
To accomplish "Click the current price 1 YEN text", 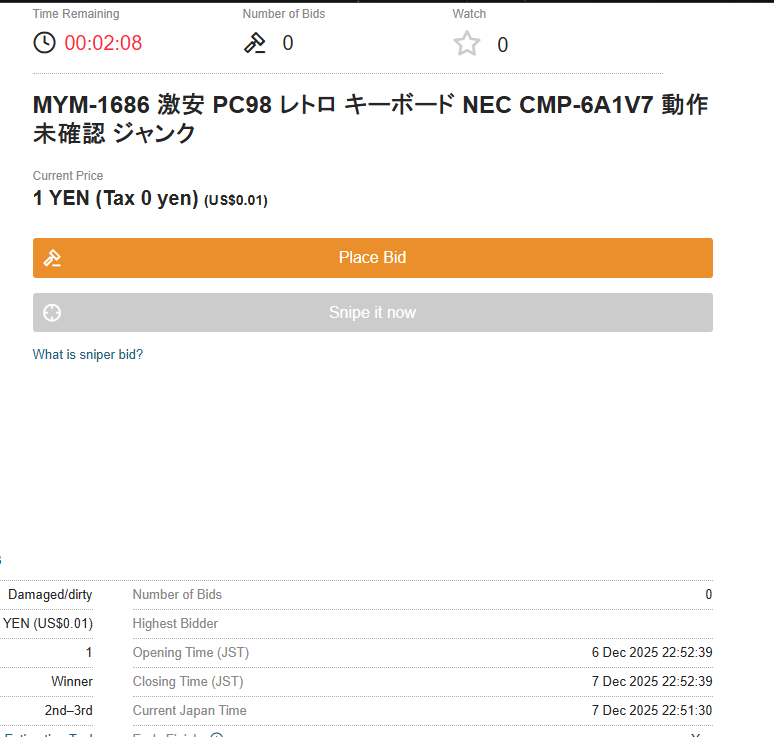I will [x=116, y=198].
